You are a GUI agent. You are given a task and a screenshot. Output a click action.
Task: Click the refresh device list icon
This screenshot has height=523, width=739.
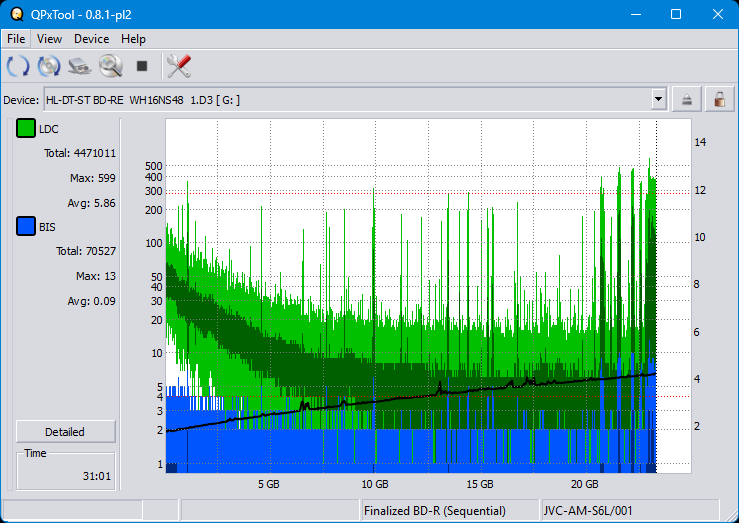[x=18, y=67]
